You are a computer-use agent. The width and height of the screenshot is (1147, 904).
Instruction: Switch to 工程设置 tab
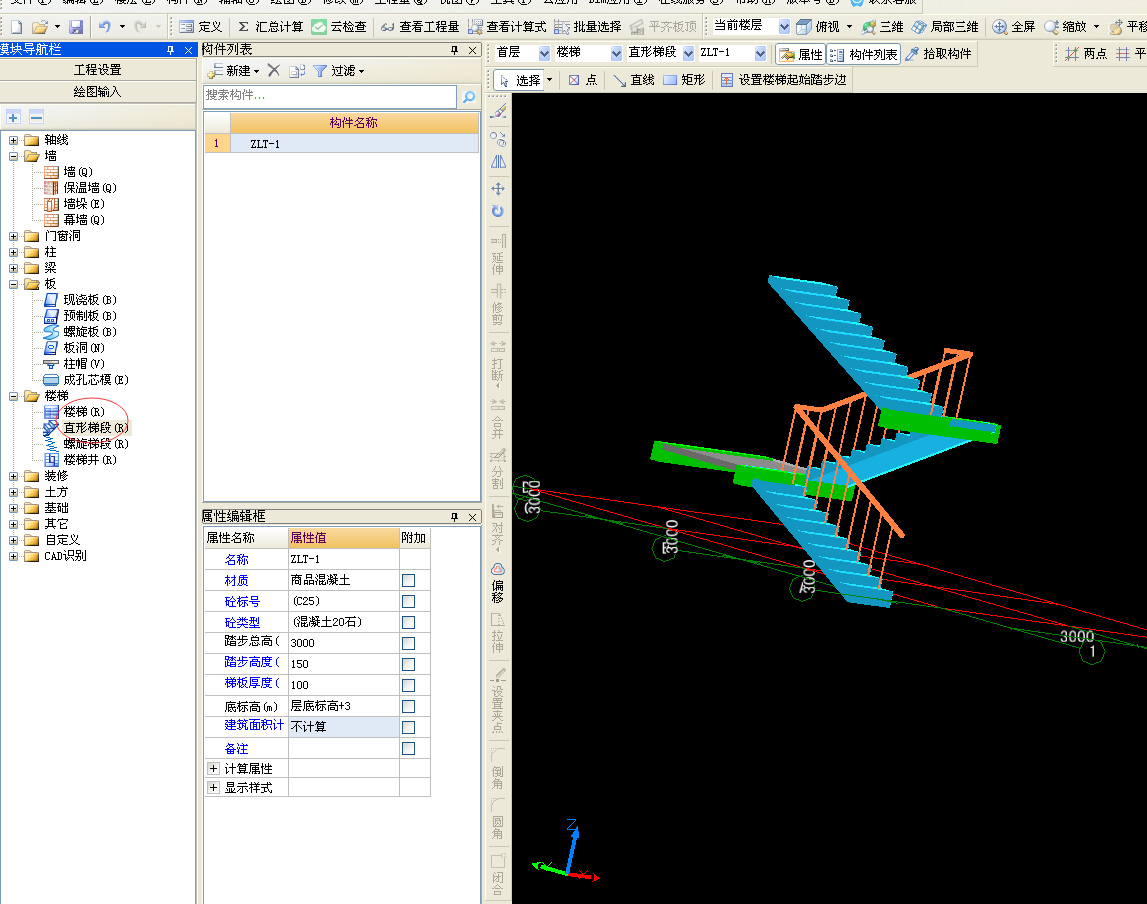(x=97, y=69)
